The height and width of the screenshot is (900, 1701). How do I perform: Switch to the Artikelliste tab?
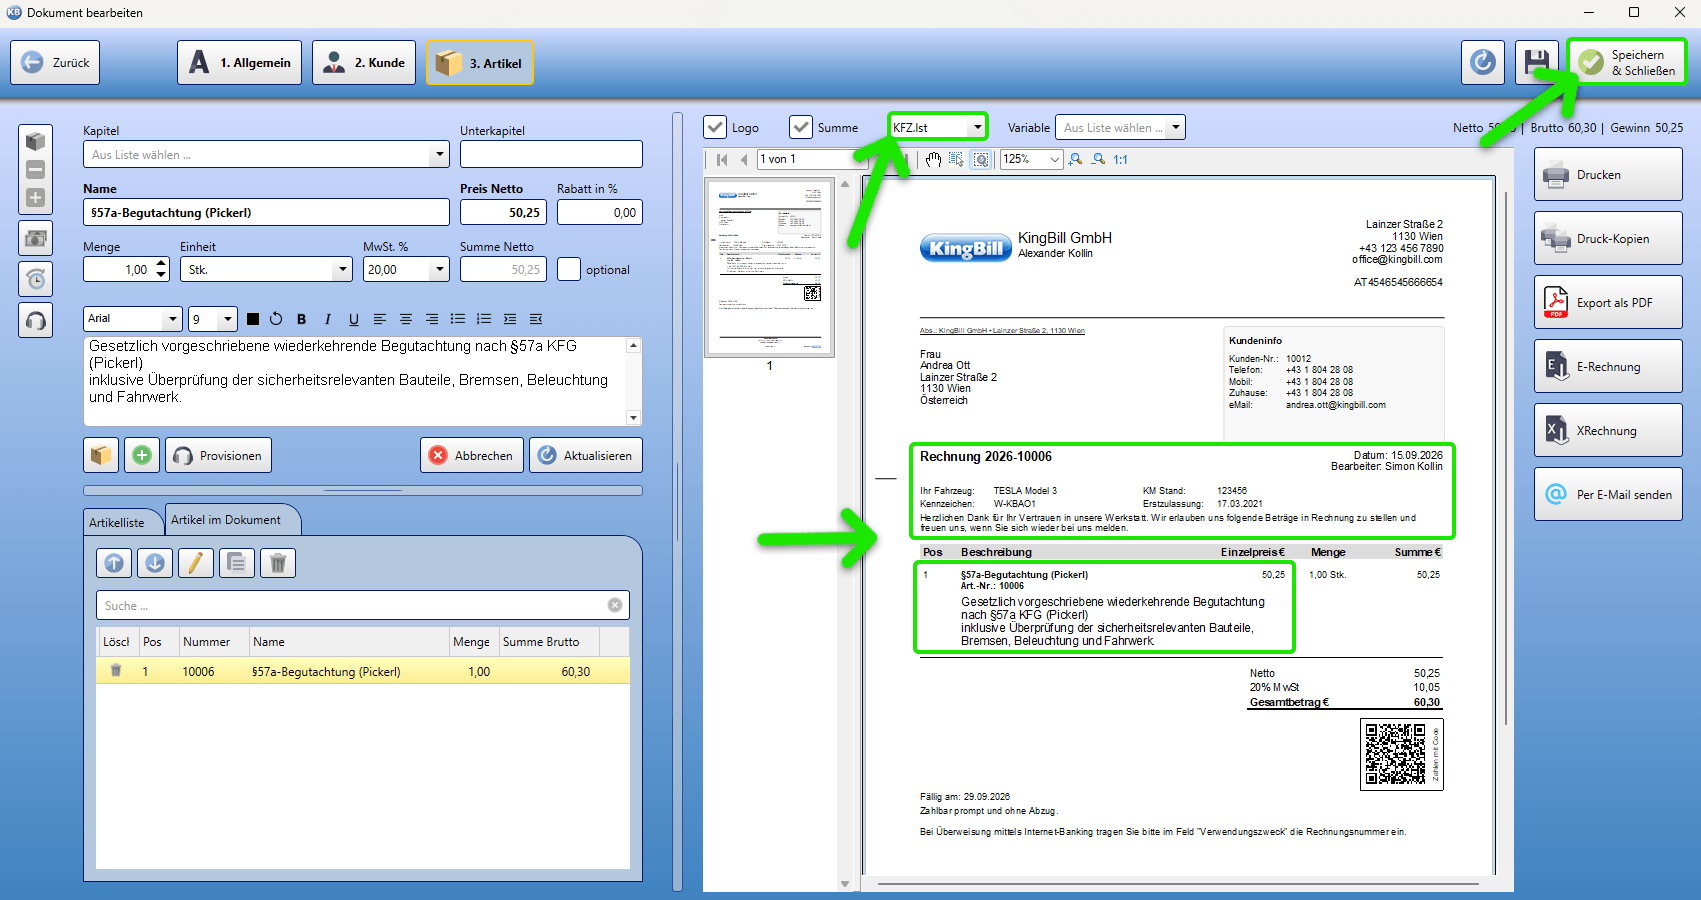117,522
